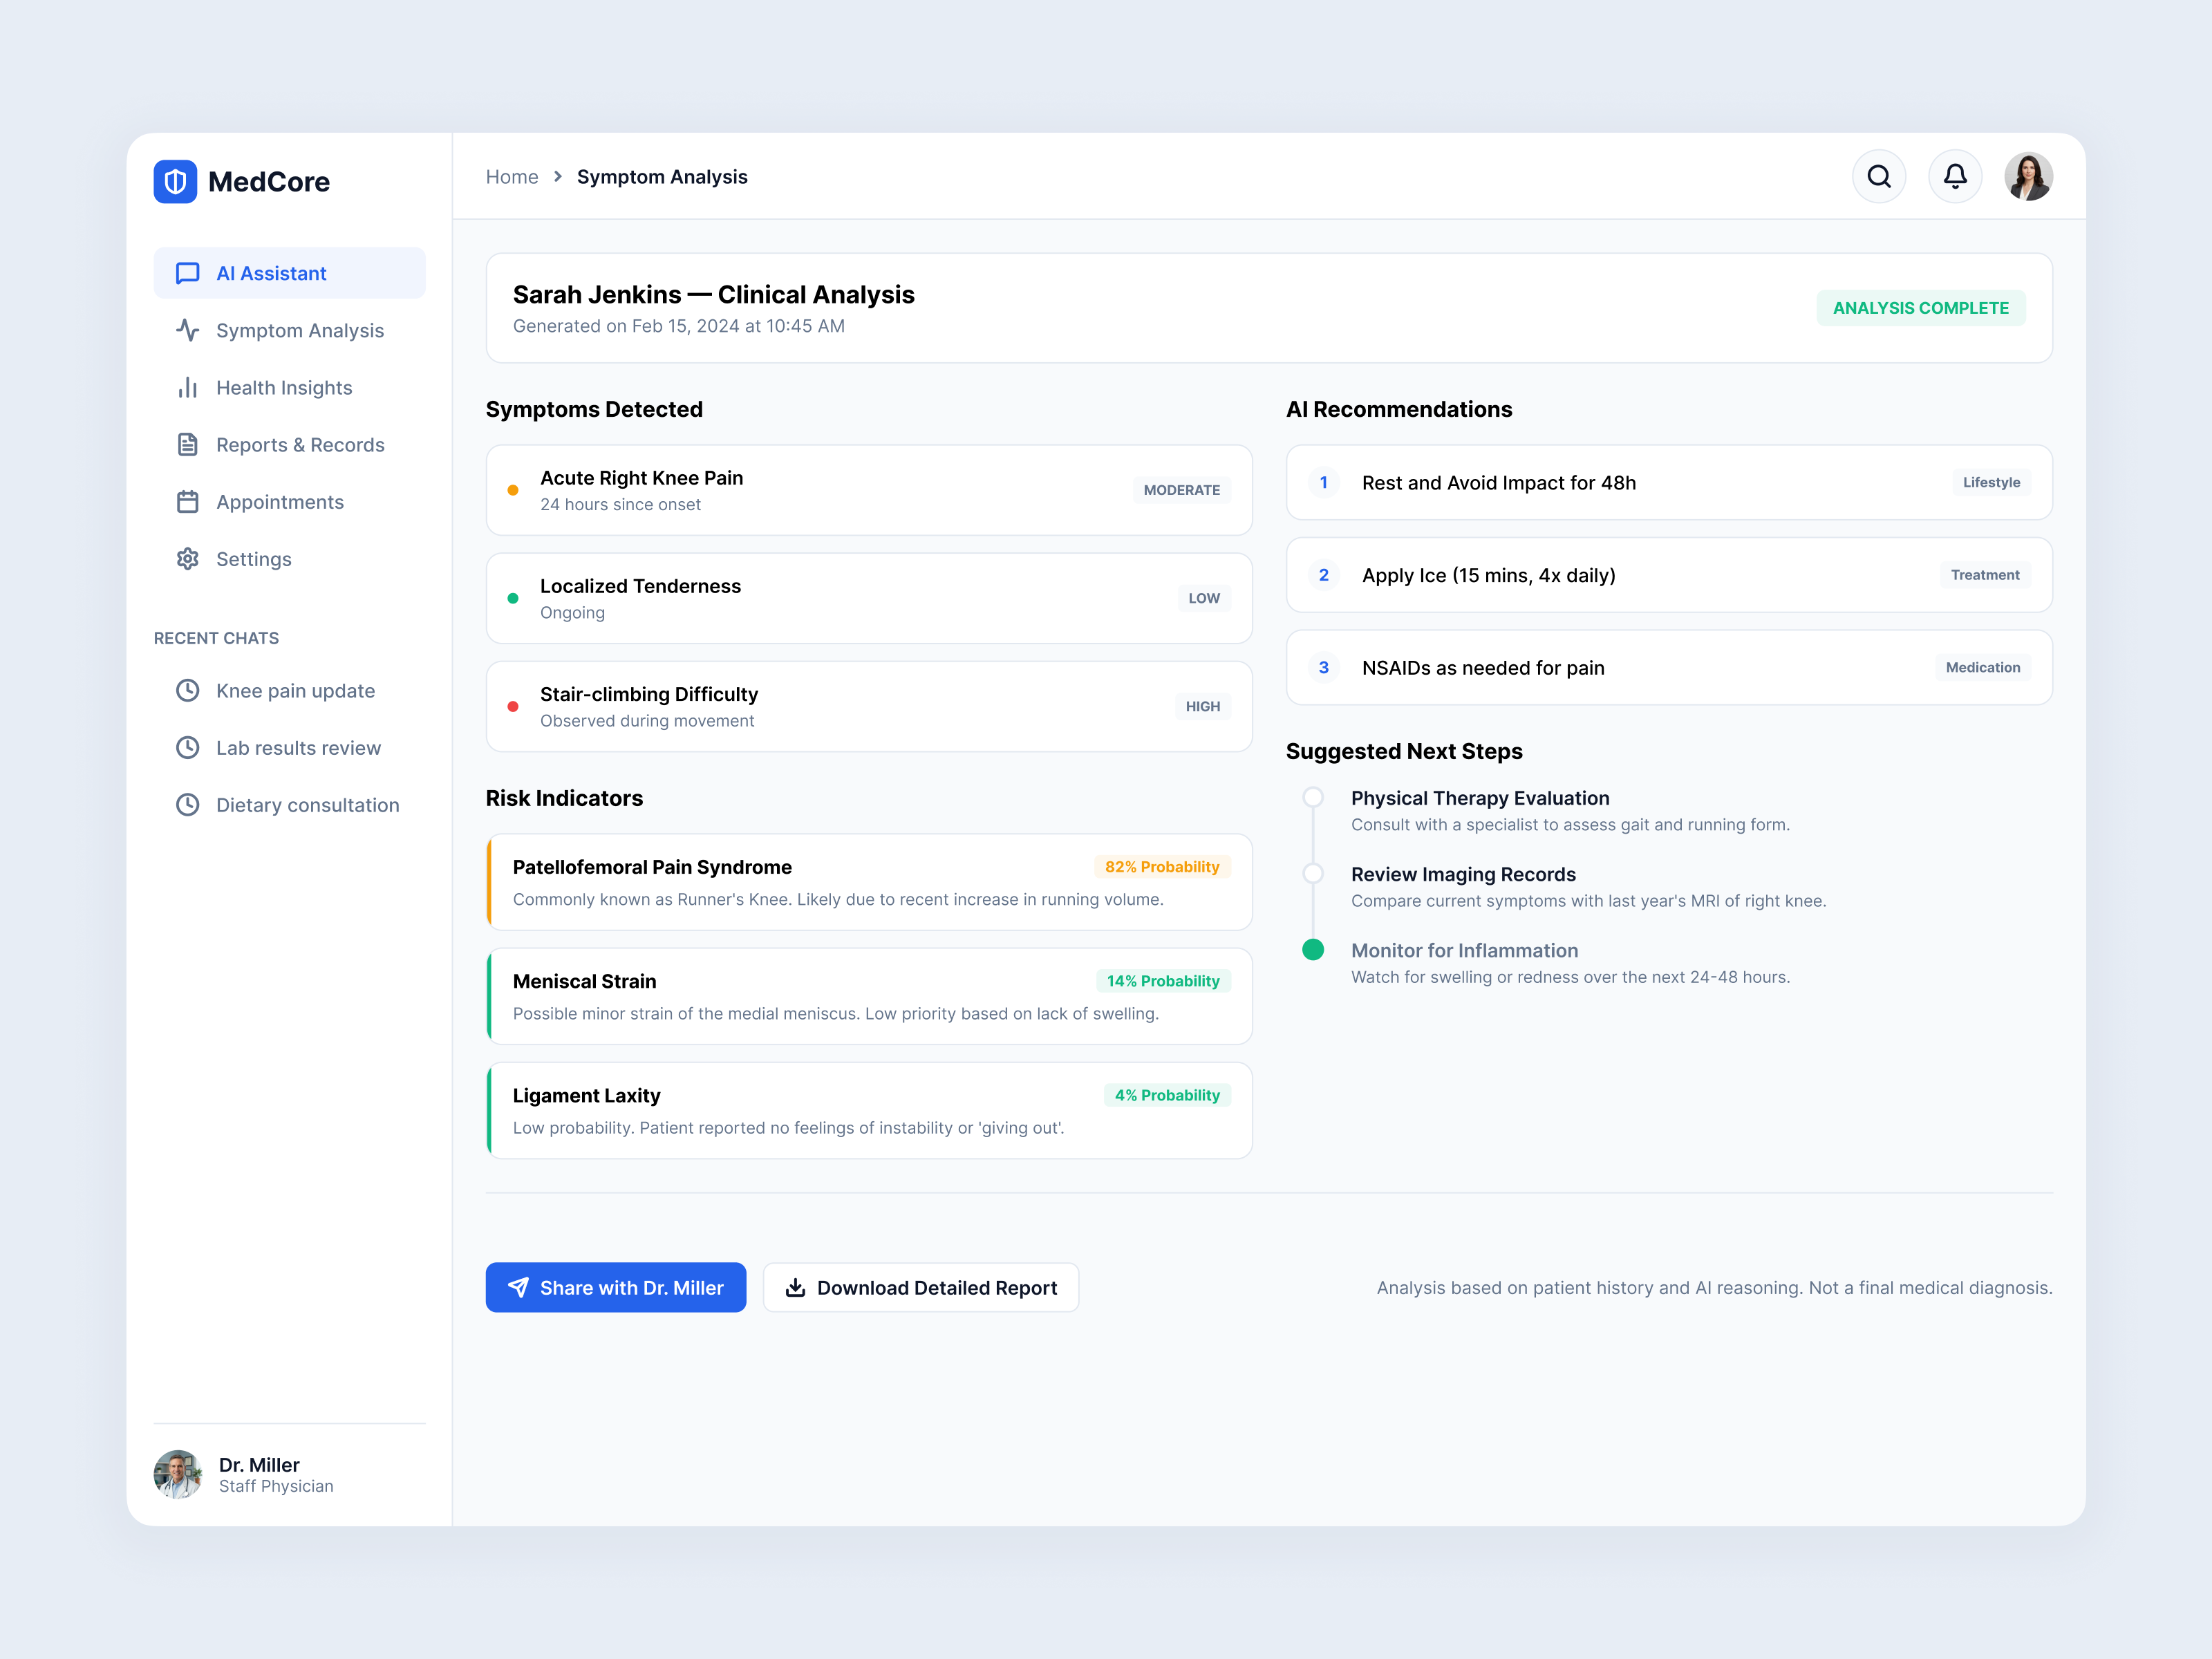This screenshot has height=1659, width=2212.
Task: Click the 14% Probability badge
Action: click(x=1163, y=981)
